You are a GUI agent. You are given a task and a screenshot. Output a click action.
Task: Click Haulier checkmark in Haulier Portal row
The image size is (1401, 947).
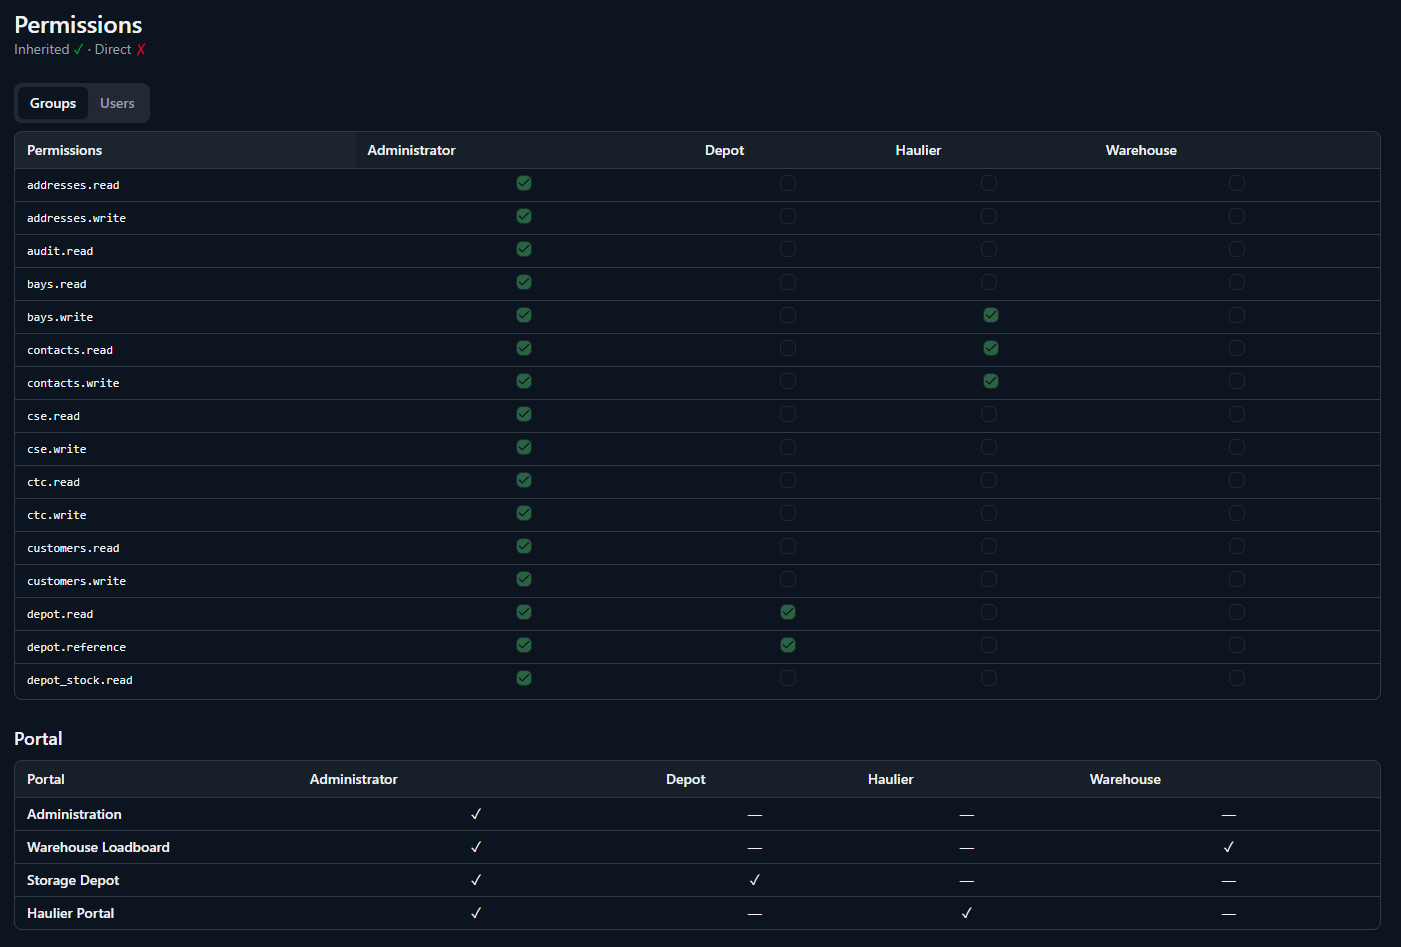point(967,913)
